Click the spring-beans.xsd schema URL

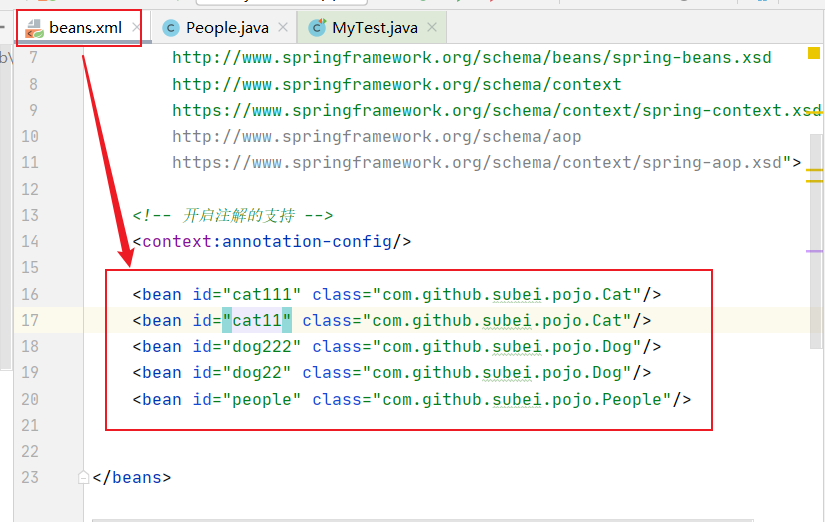point(471,58)
